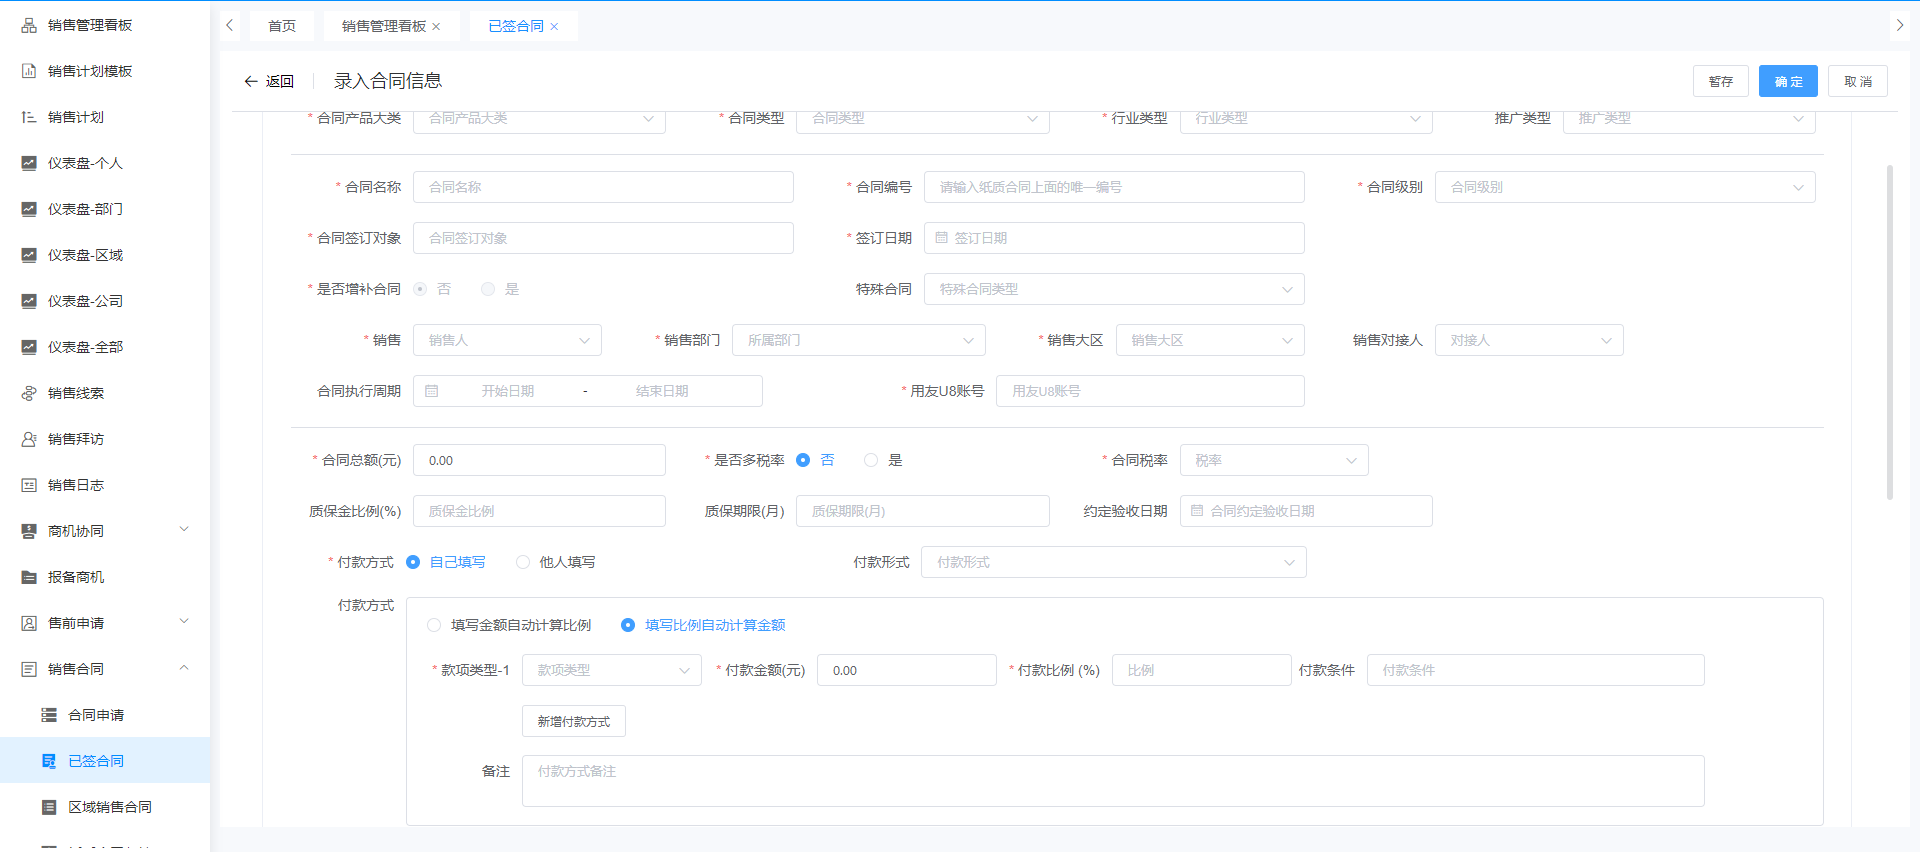Click calendar icon in 签订日期 field
This screenshot has height=852, width=1920.
click(941, 238)
